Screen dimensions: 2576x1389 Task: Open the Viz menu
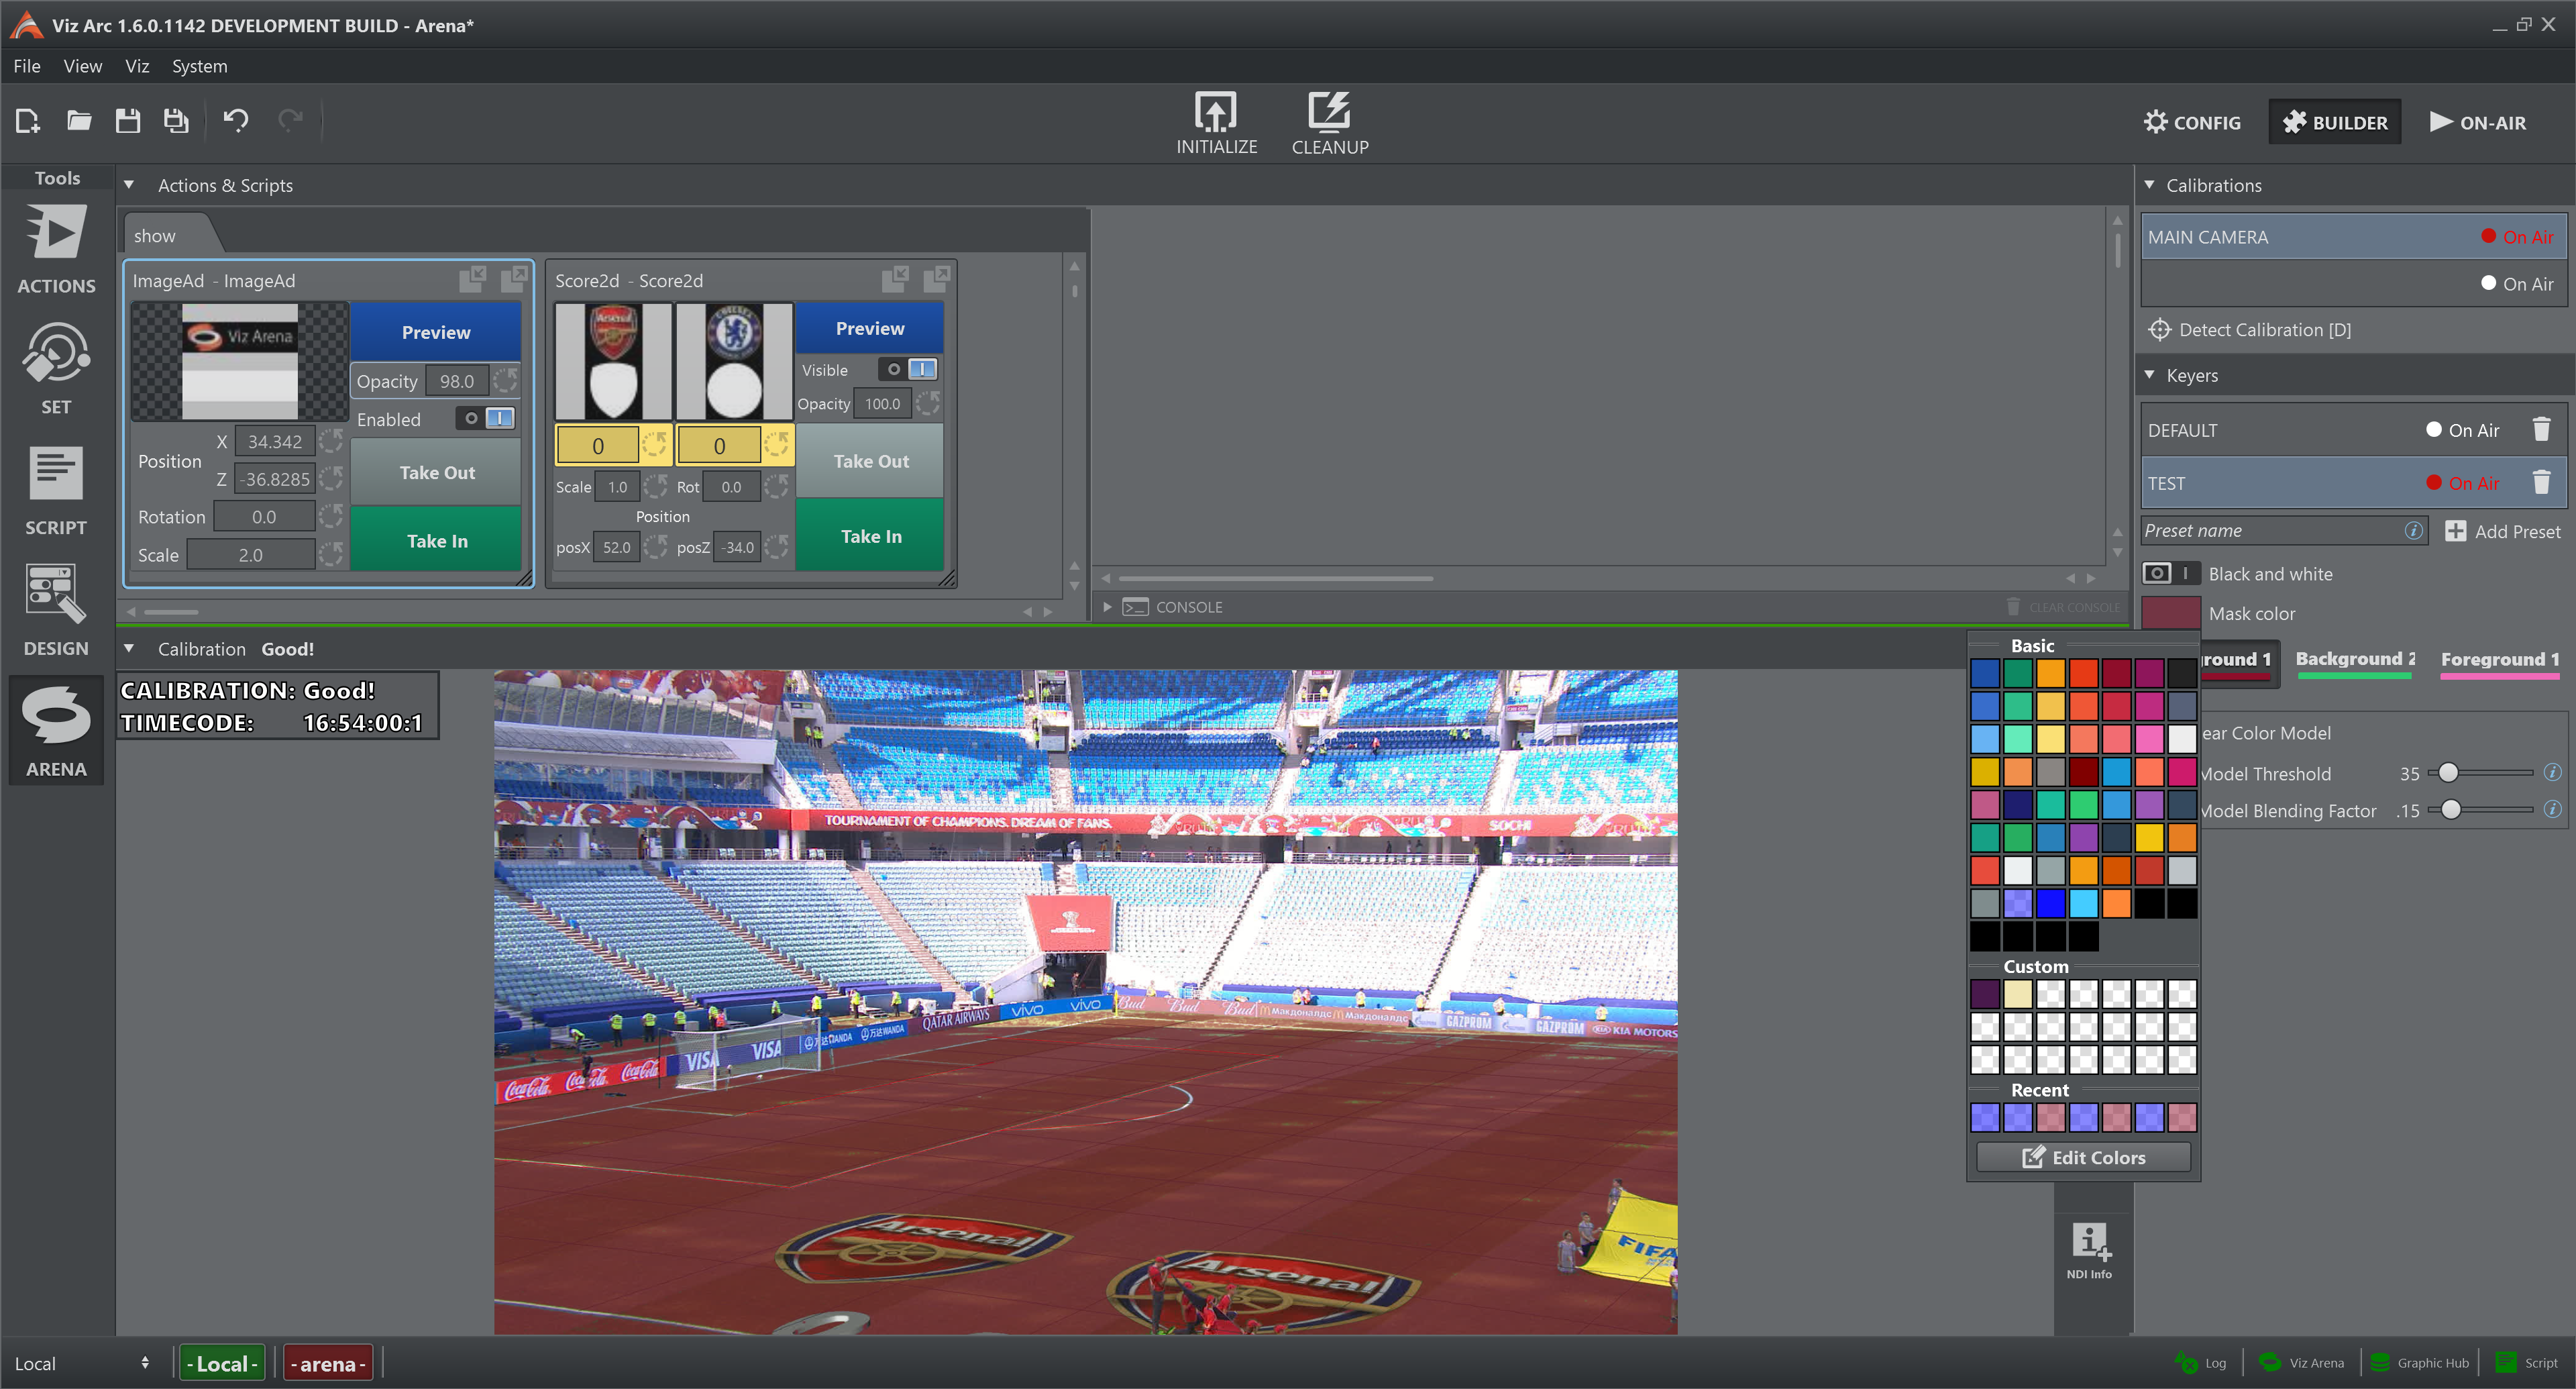point(137,66)
